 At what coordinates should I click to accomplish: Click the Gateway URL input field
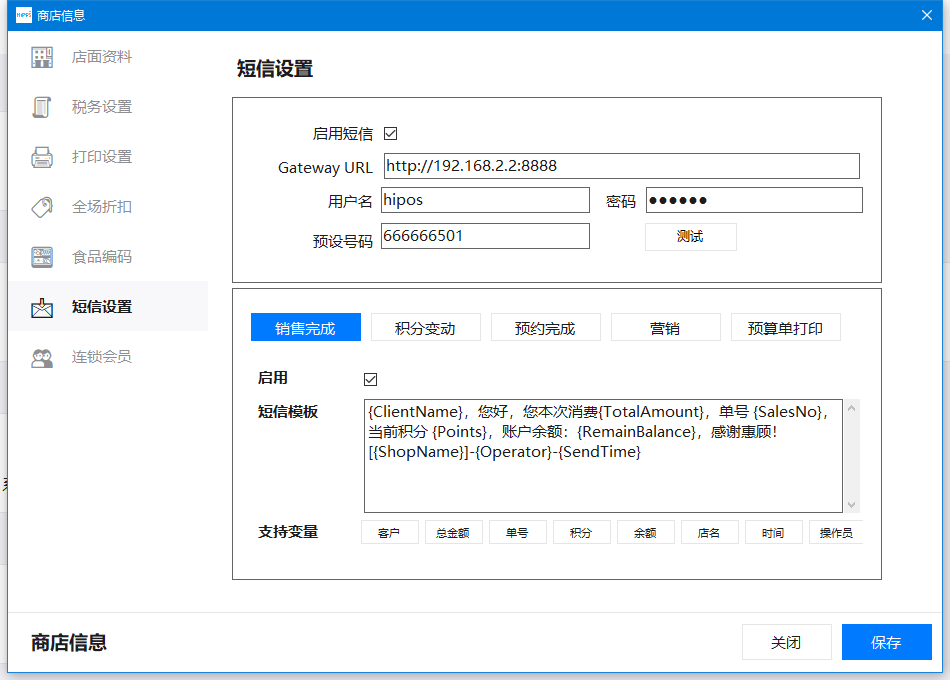[x=622, y=166]
